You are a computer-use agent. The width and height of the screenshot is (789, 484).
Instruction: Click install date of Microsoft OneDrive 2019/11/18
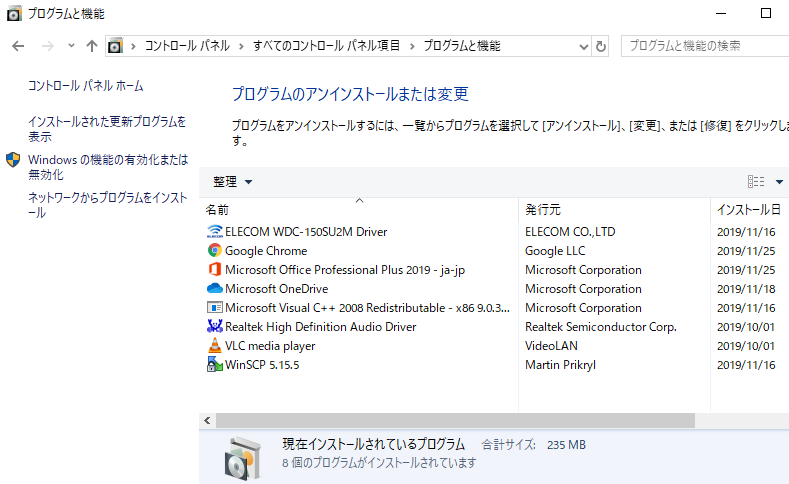[x=746, y=289]
